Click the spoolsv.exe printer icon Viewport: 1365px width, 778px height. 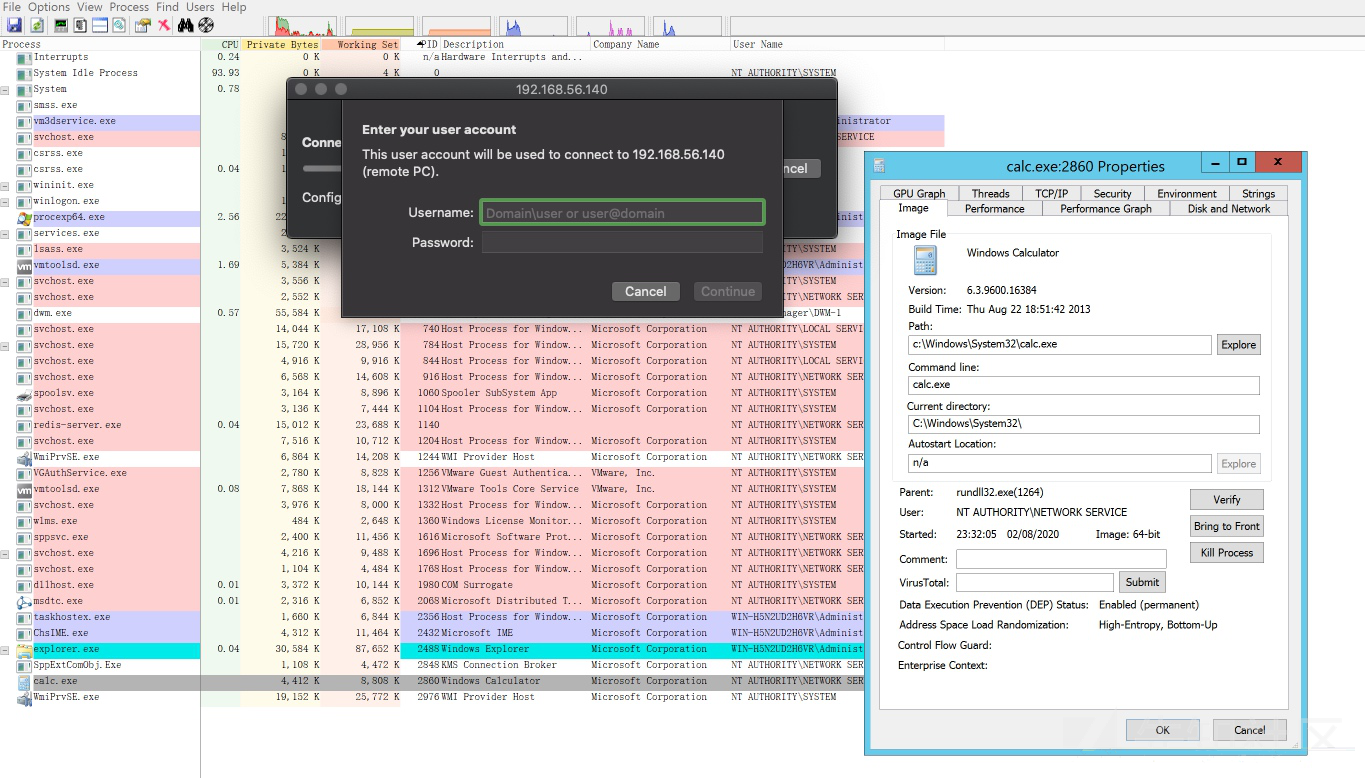[24, 393]
